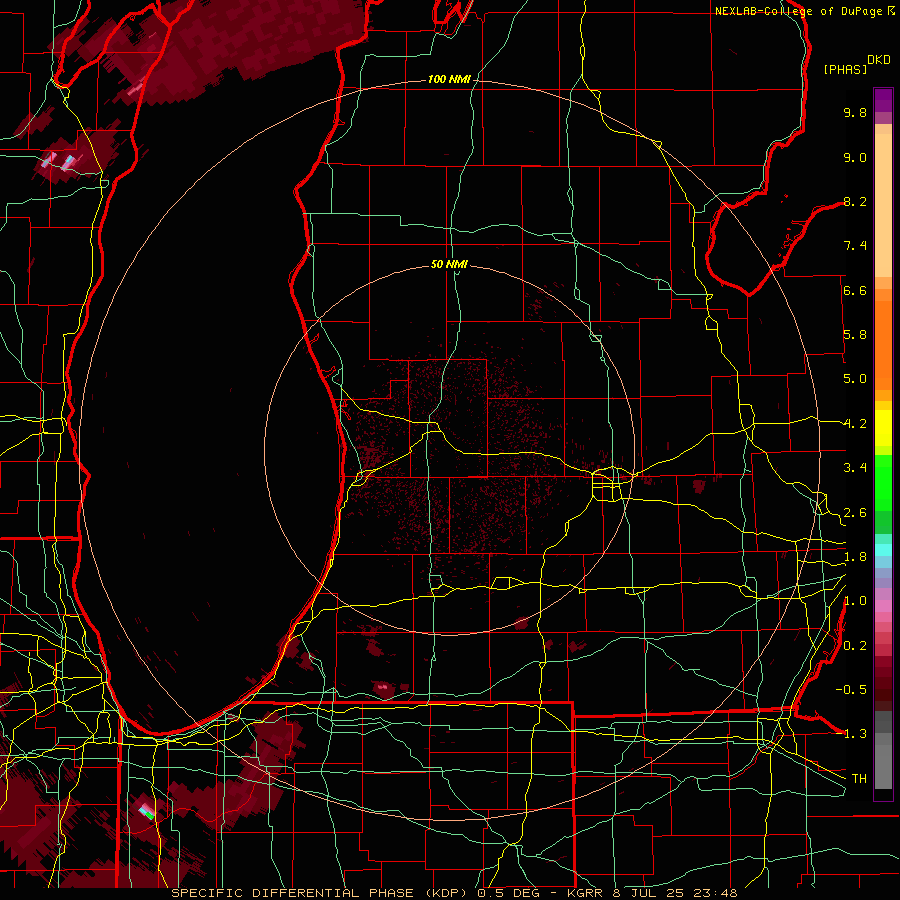Select the cyan segment of the color bar

[x=883, y=550]
